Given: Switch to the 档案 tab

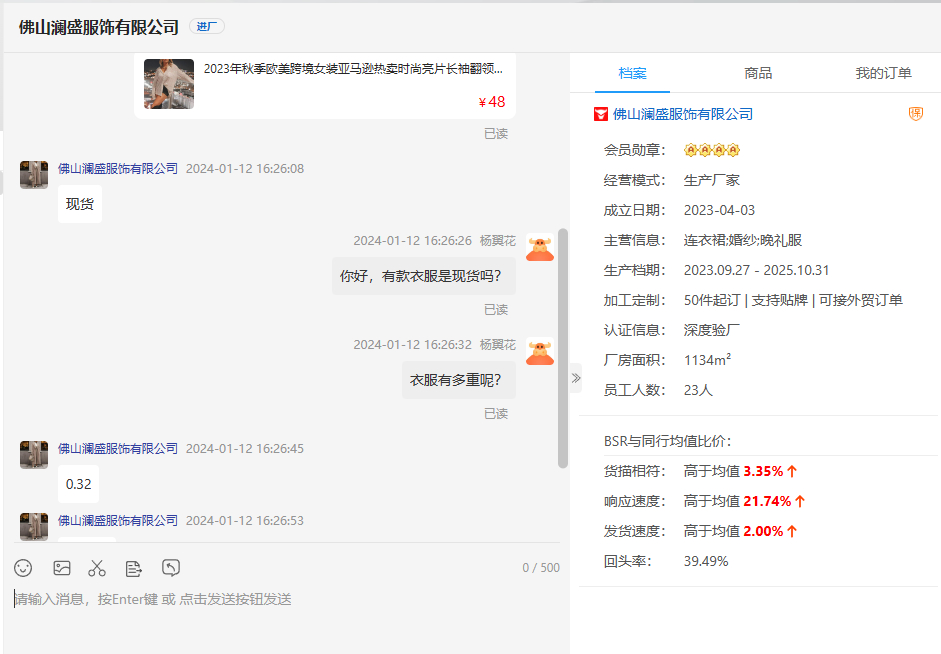Looking at the screenshot, I should [632, 73].
